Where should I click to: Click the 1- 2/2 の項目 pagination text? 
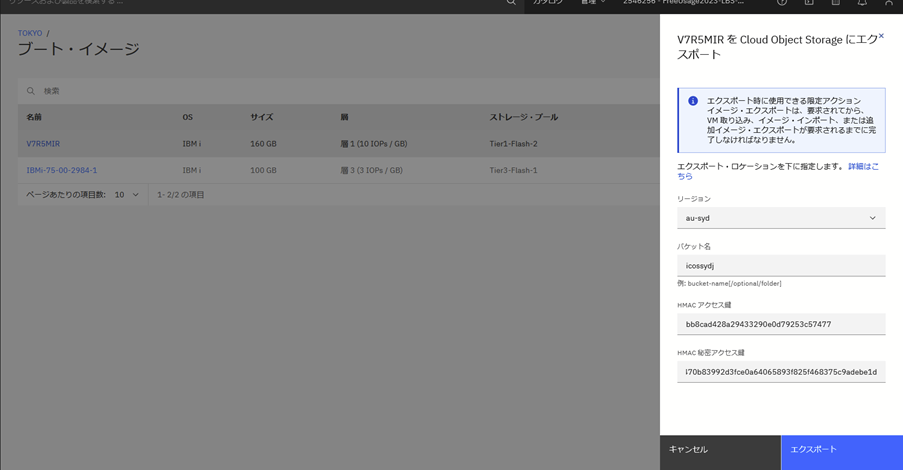point(181,195)
